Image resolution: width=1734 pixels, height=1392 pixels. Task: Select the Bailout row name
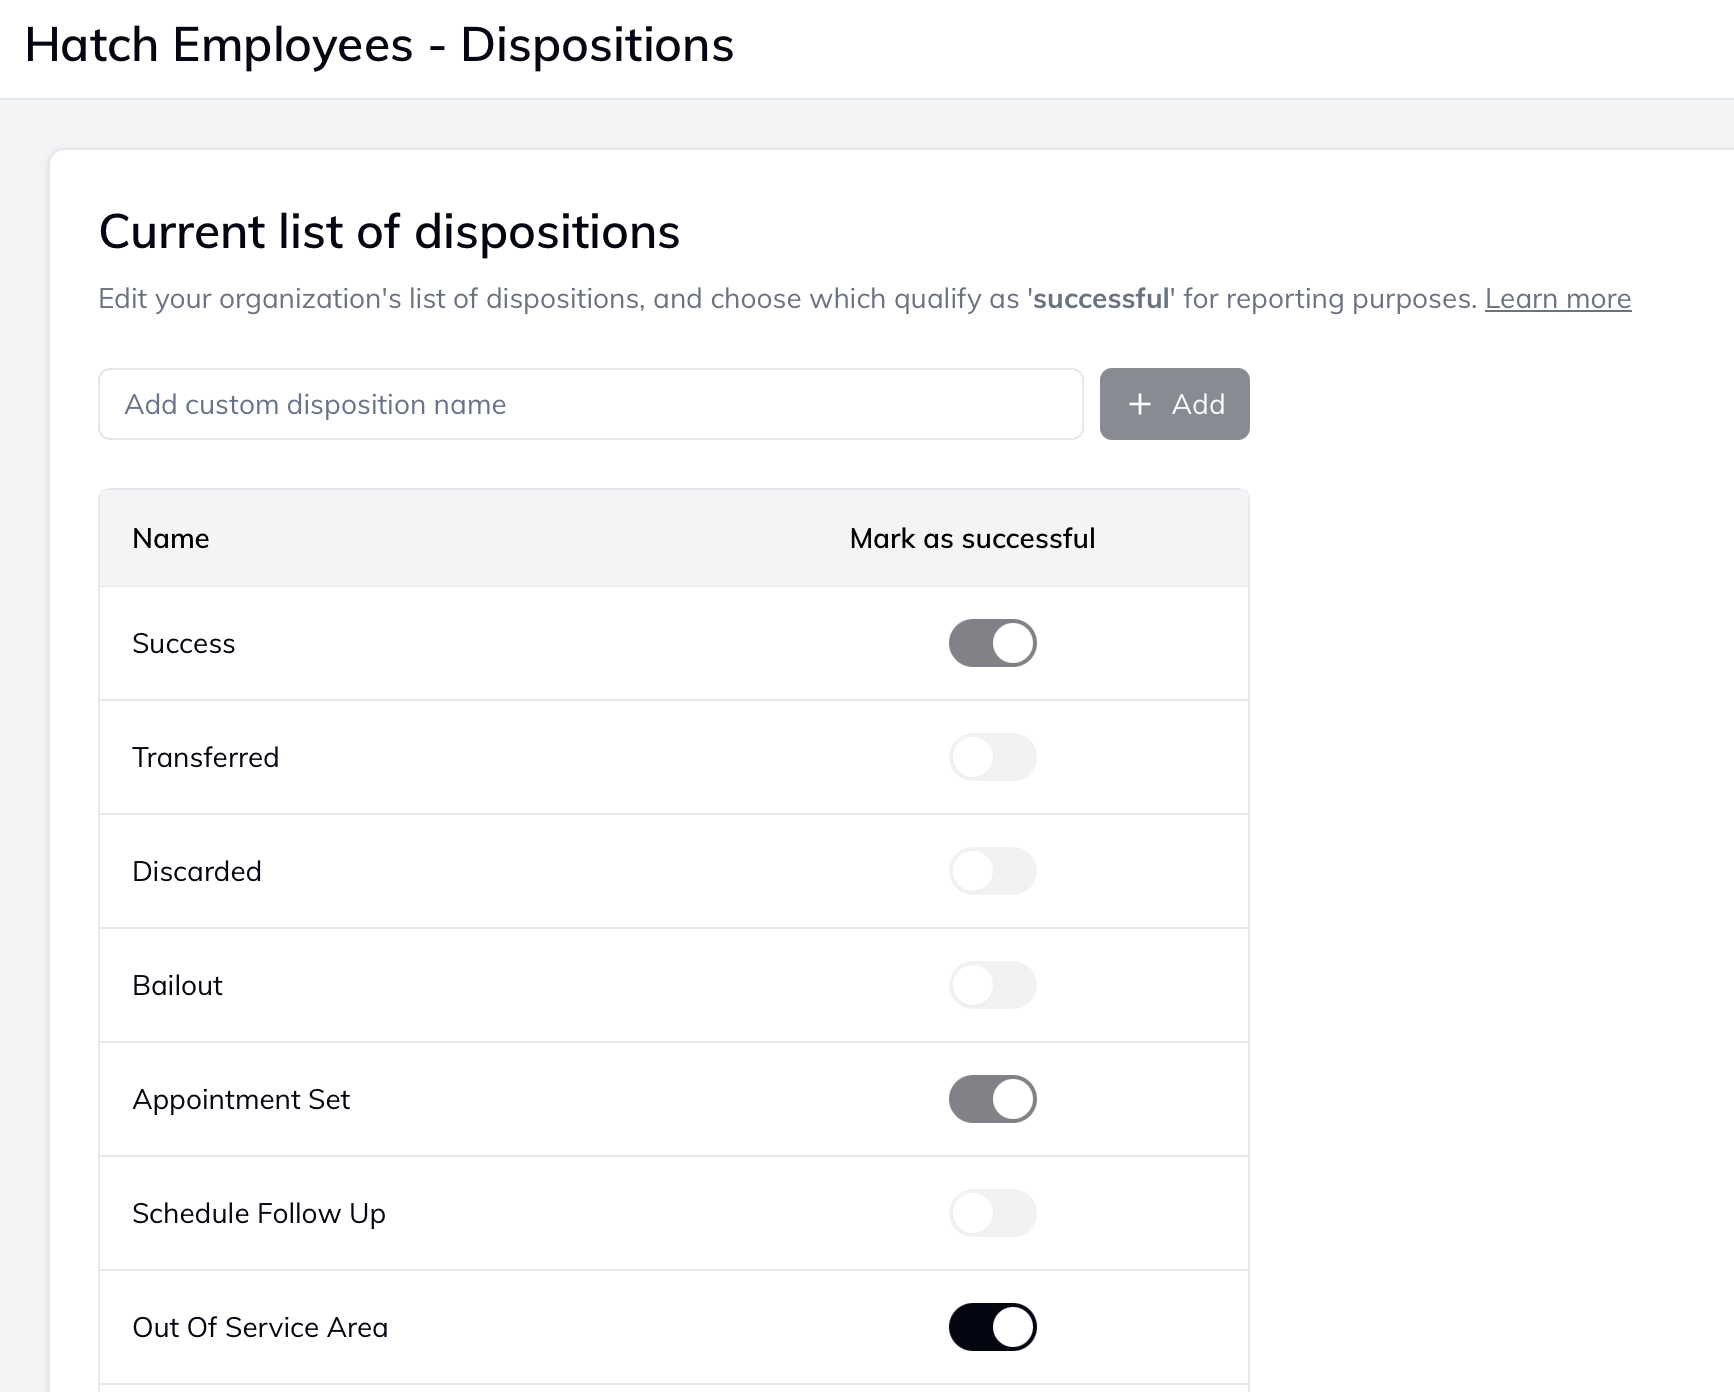point(177,985)
